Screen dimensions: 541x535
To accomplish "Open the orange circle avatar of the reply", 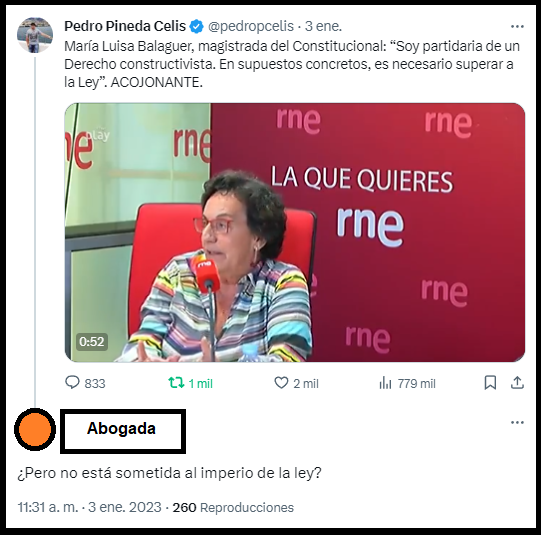I will click(35, 429).
